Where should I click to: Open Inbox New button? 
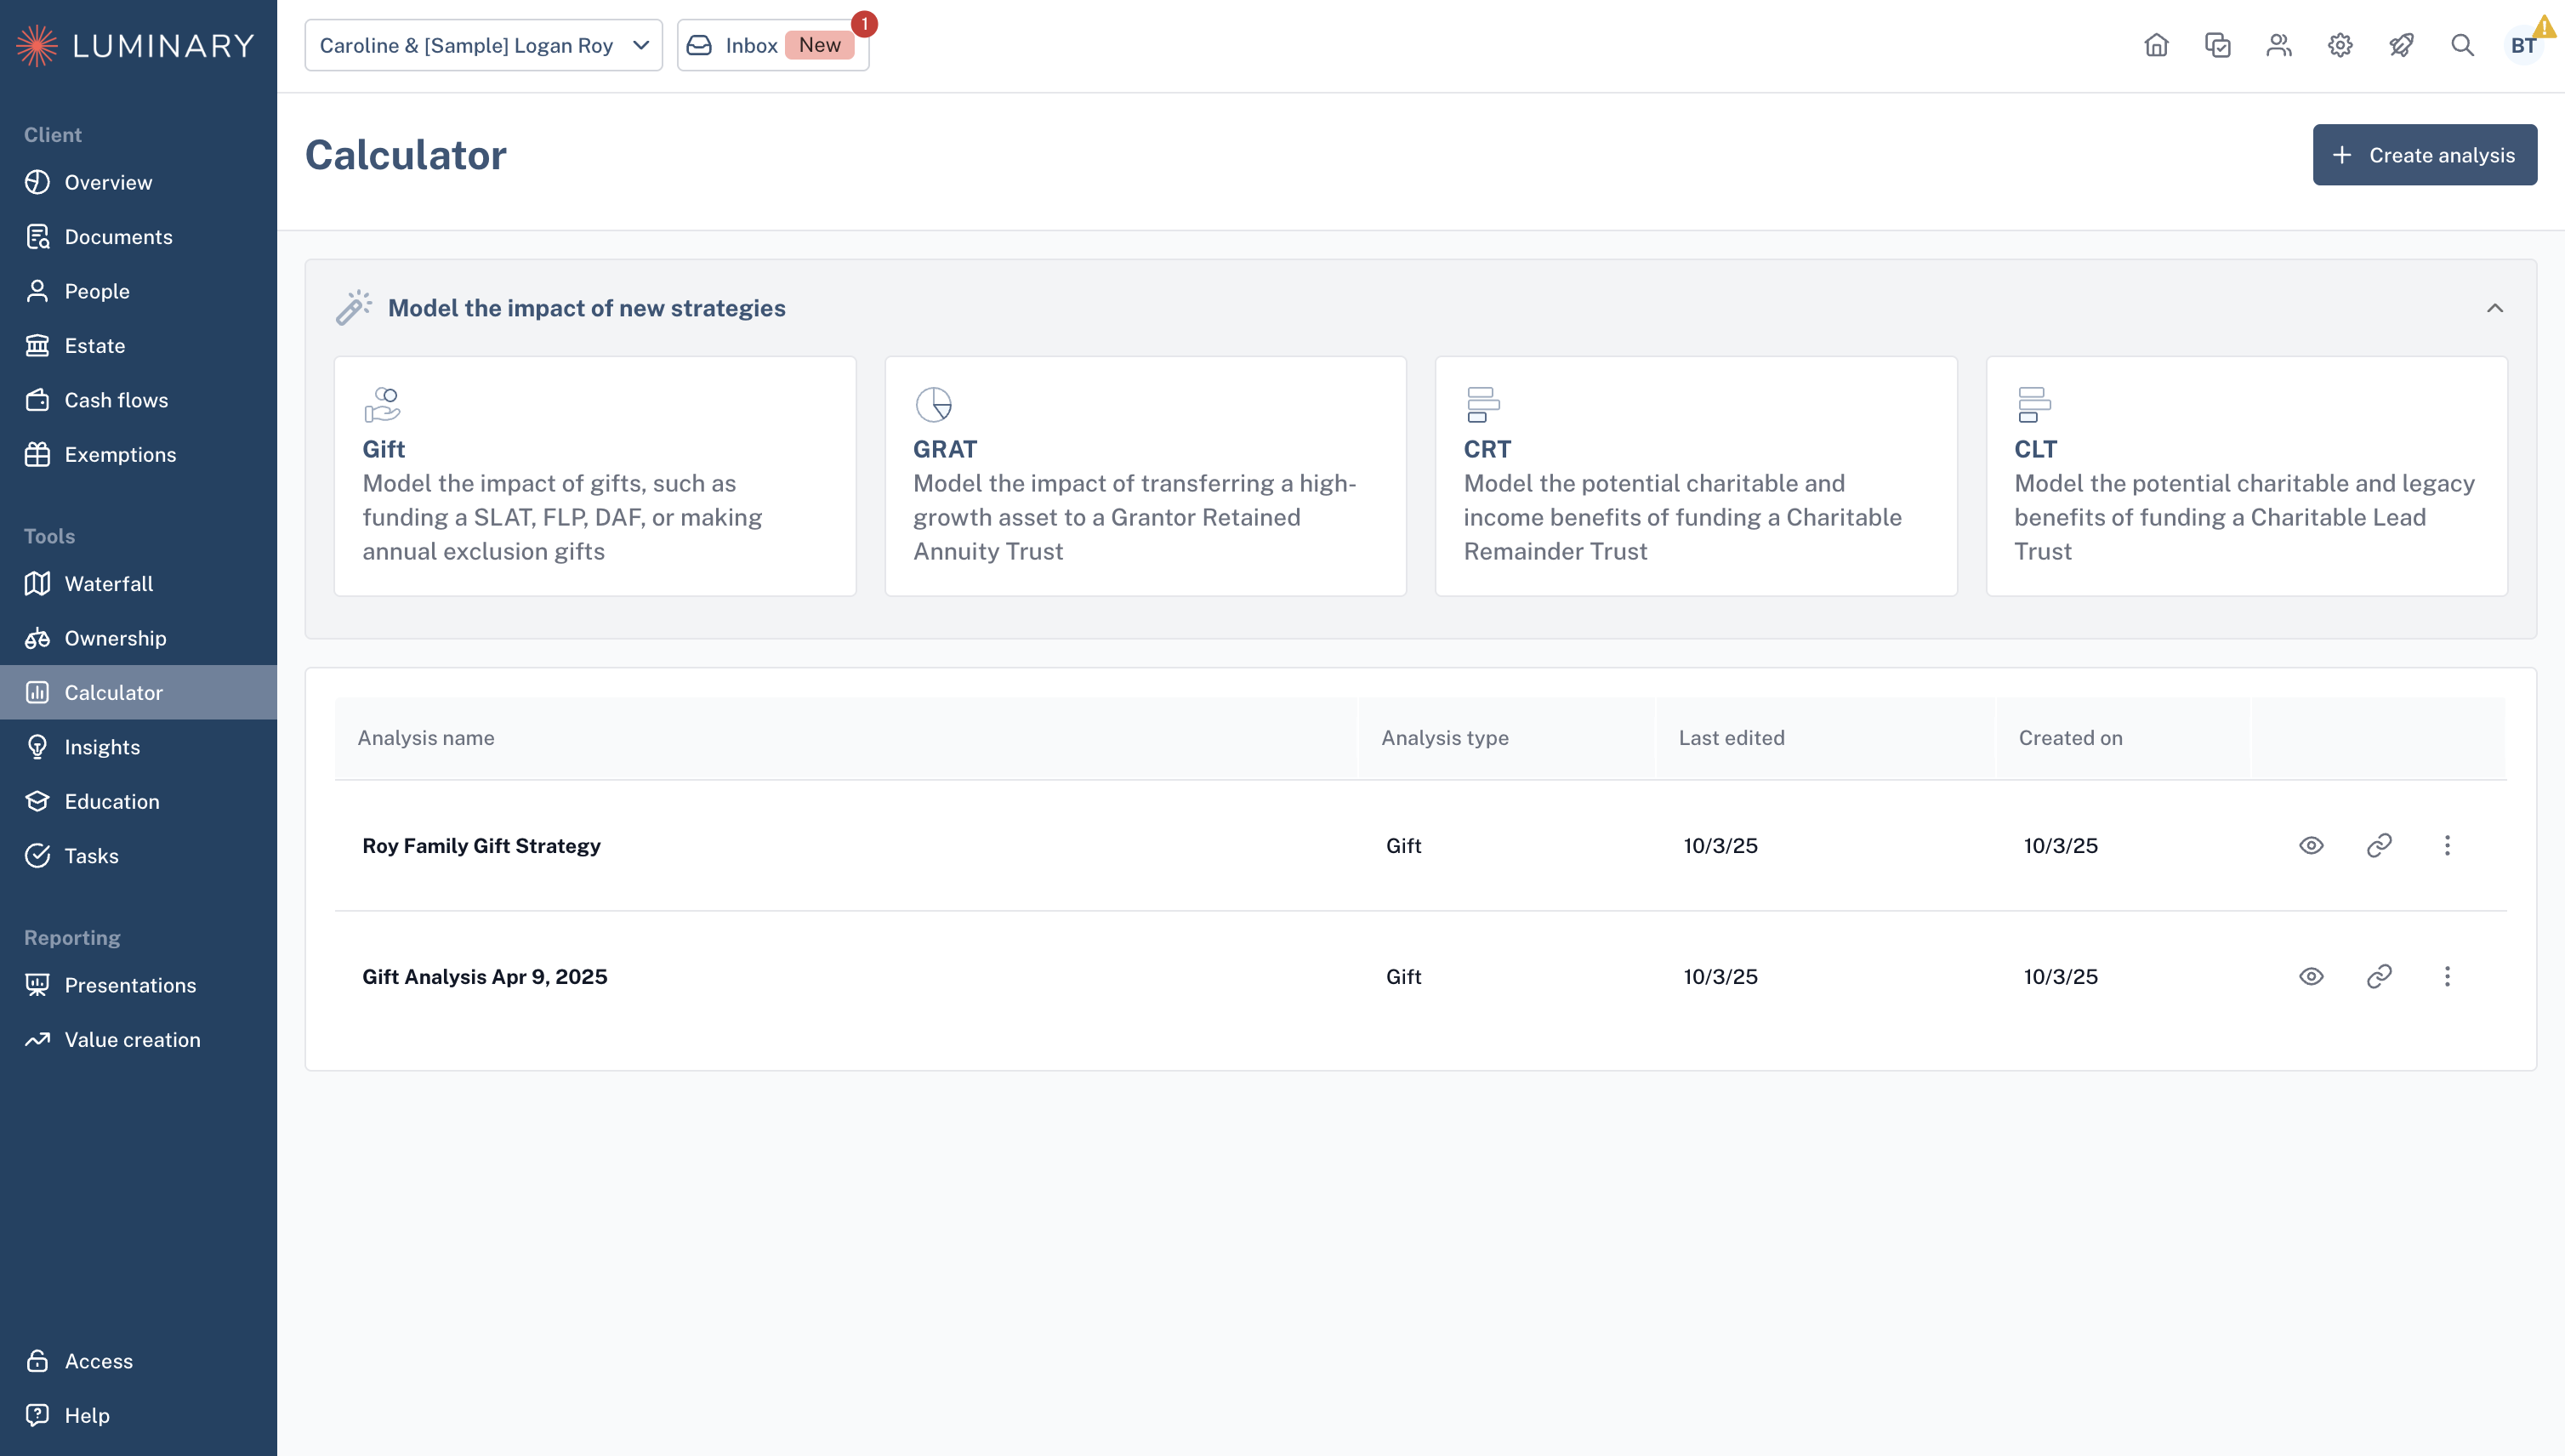pyautogui.click(x=773, y=45)
